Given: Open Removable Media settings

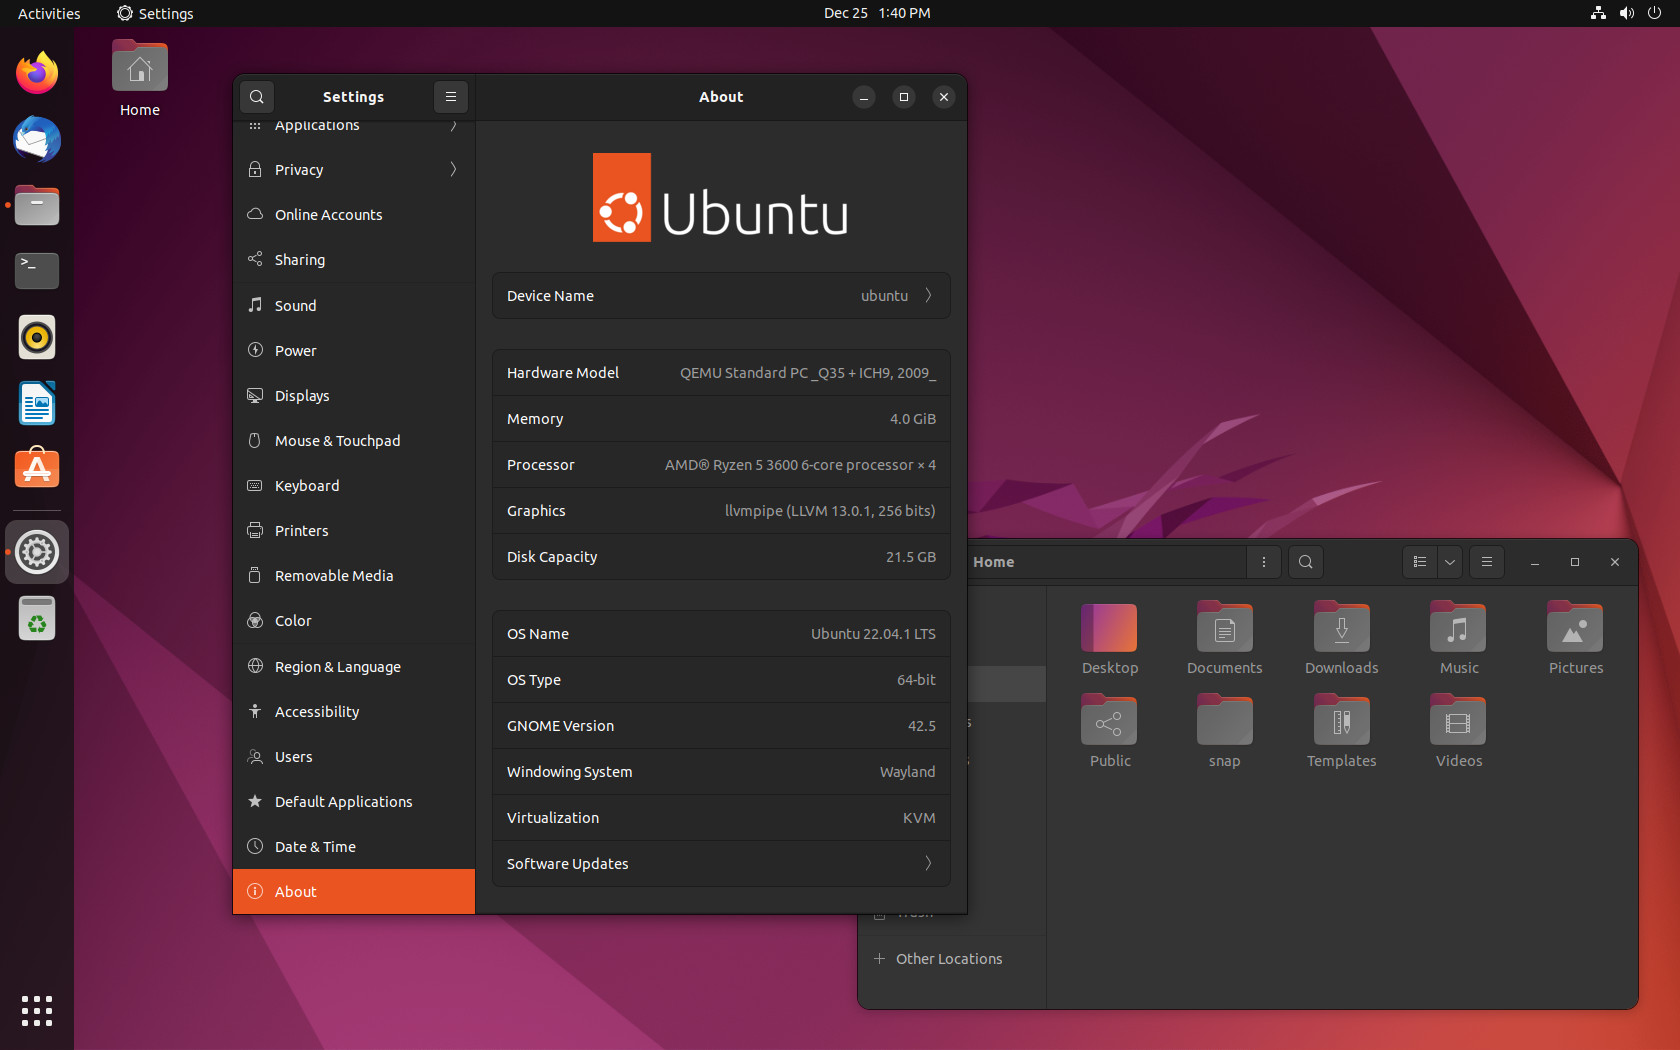Looking at the screenshot, I should 354,576.
